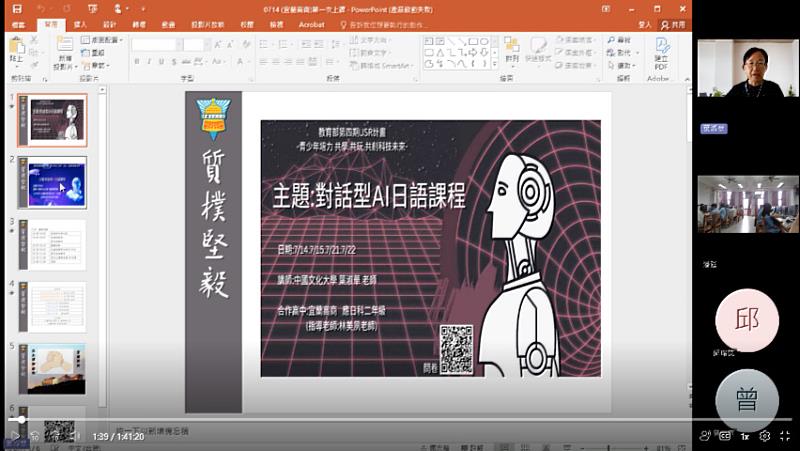800x451 pixels.
Task: Click the Reset button in slides group
Action: (93, 53)
